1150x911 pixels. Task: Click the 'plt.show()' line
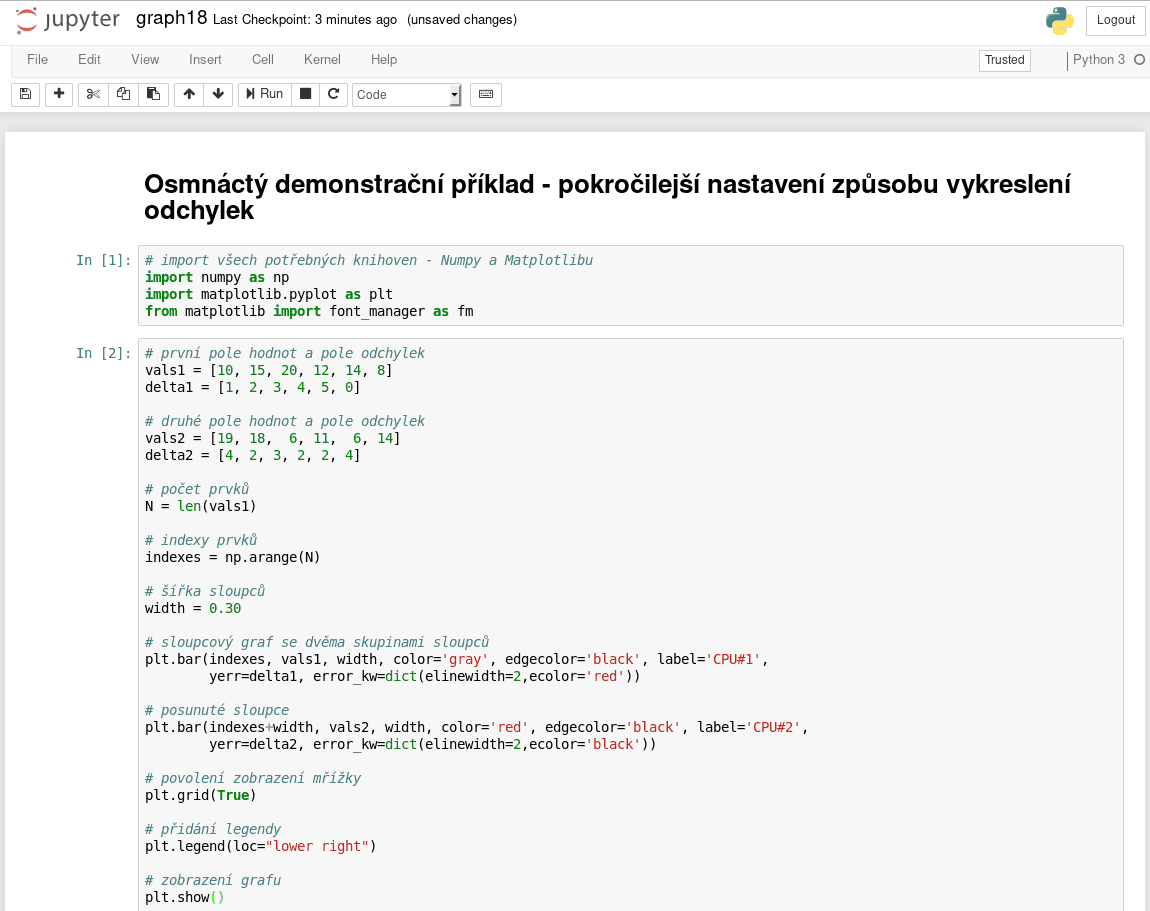[185, 897]
